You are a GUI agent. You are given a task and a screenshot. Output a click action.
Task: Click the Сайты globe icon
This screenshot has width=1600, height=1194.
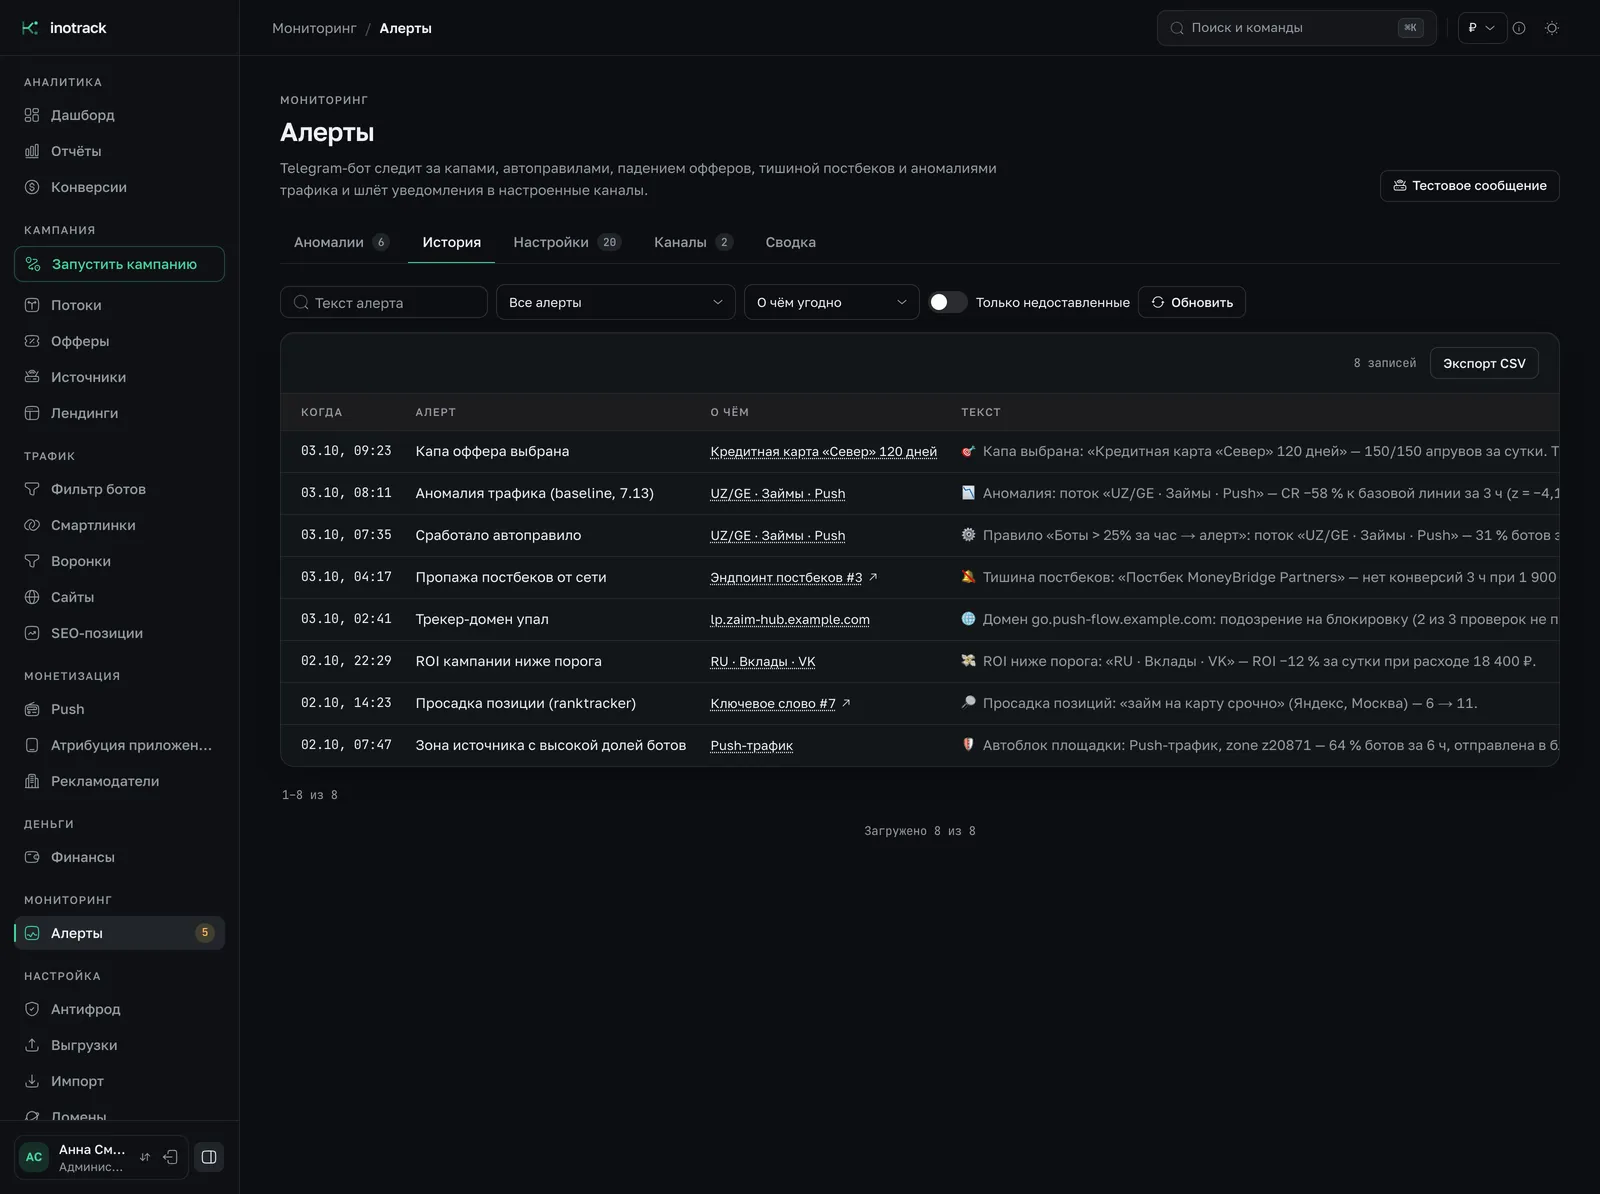coord(32,597)
